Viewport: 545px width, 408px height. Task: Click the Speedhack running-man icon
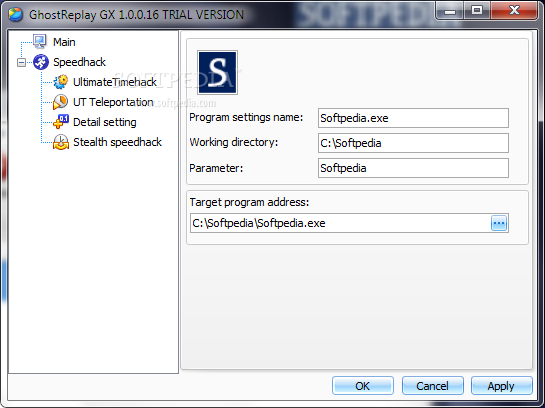pos(41,62)
